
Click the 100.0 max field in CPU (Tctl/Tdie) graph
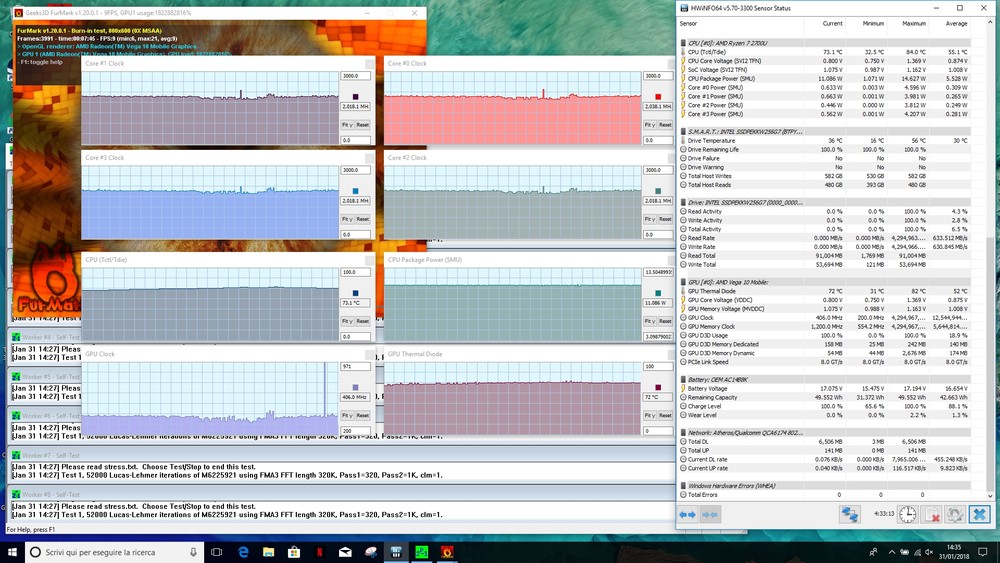coord(355,272)
